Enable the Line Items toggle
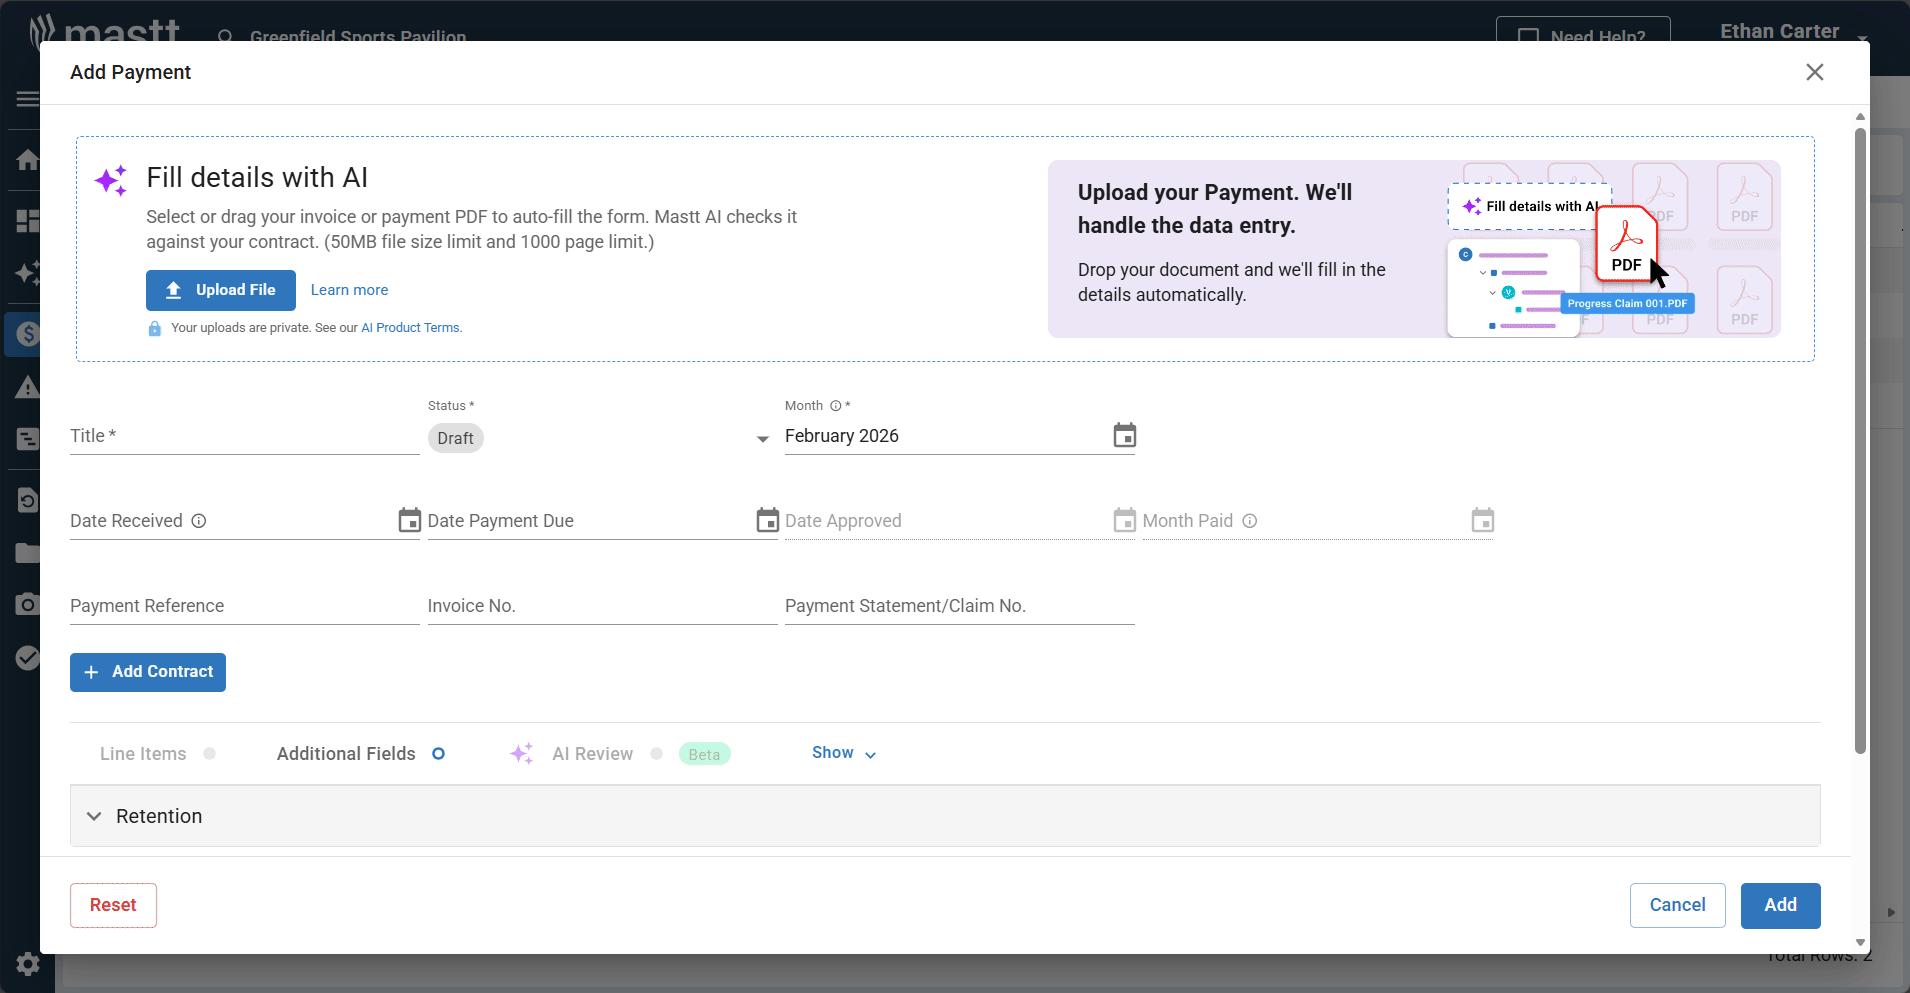1910x993 pixels. [x=210, y=753]
